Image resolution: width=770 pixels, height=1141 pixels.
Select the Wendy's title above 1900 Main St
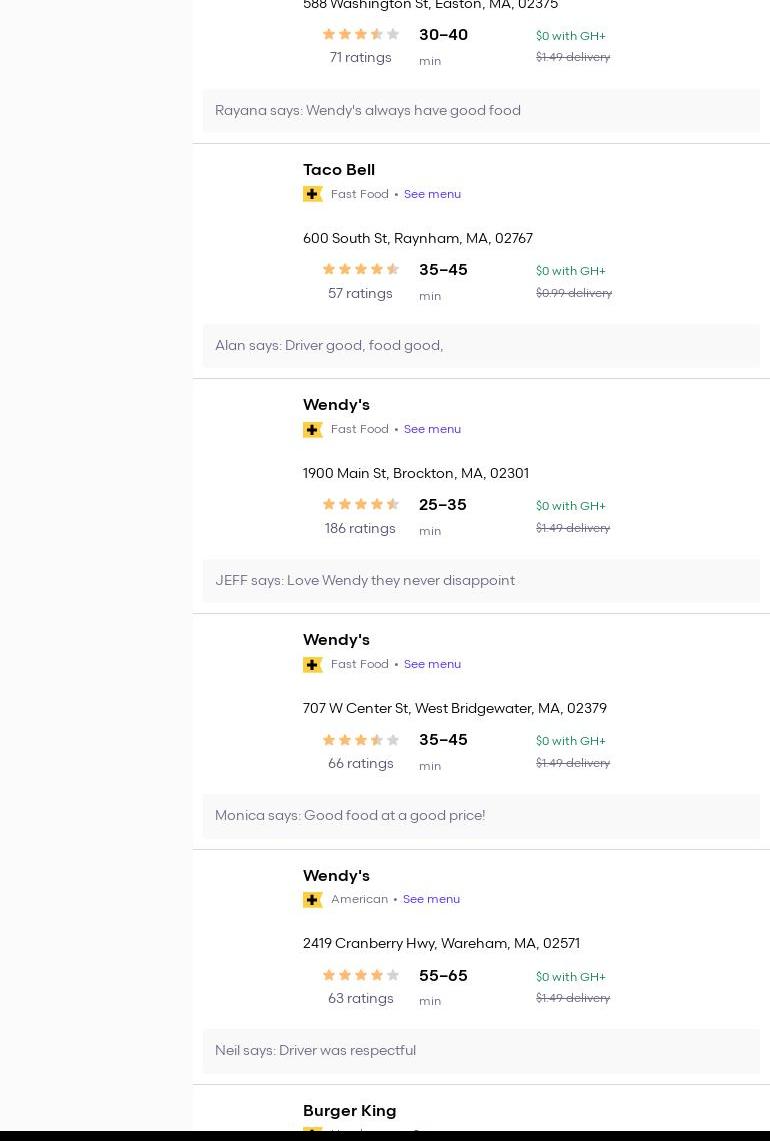point(336,405)
